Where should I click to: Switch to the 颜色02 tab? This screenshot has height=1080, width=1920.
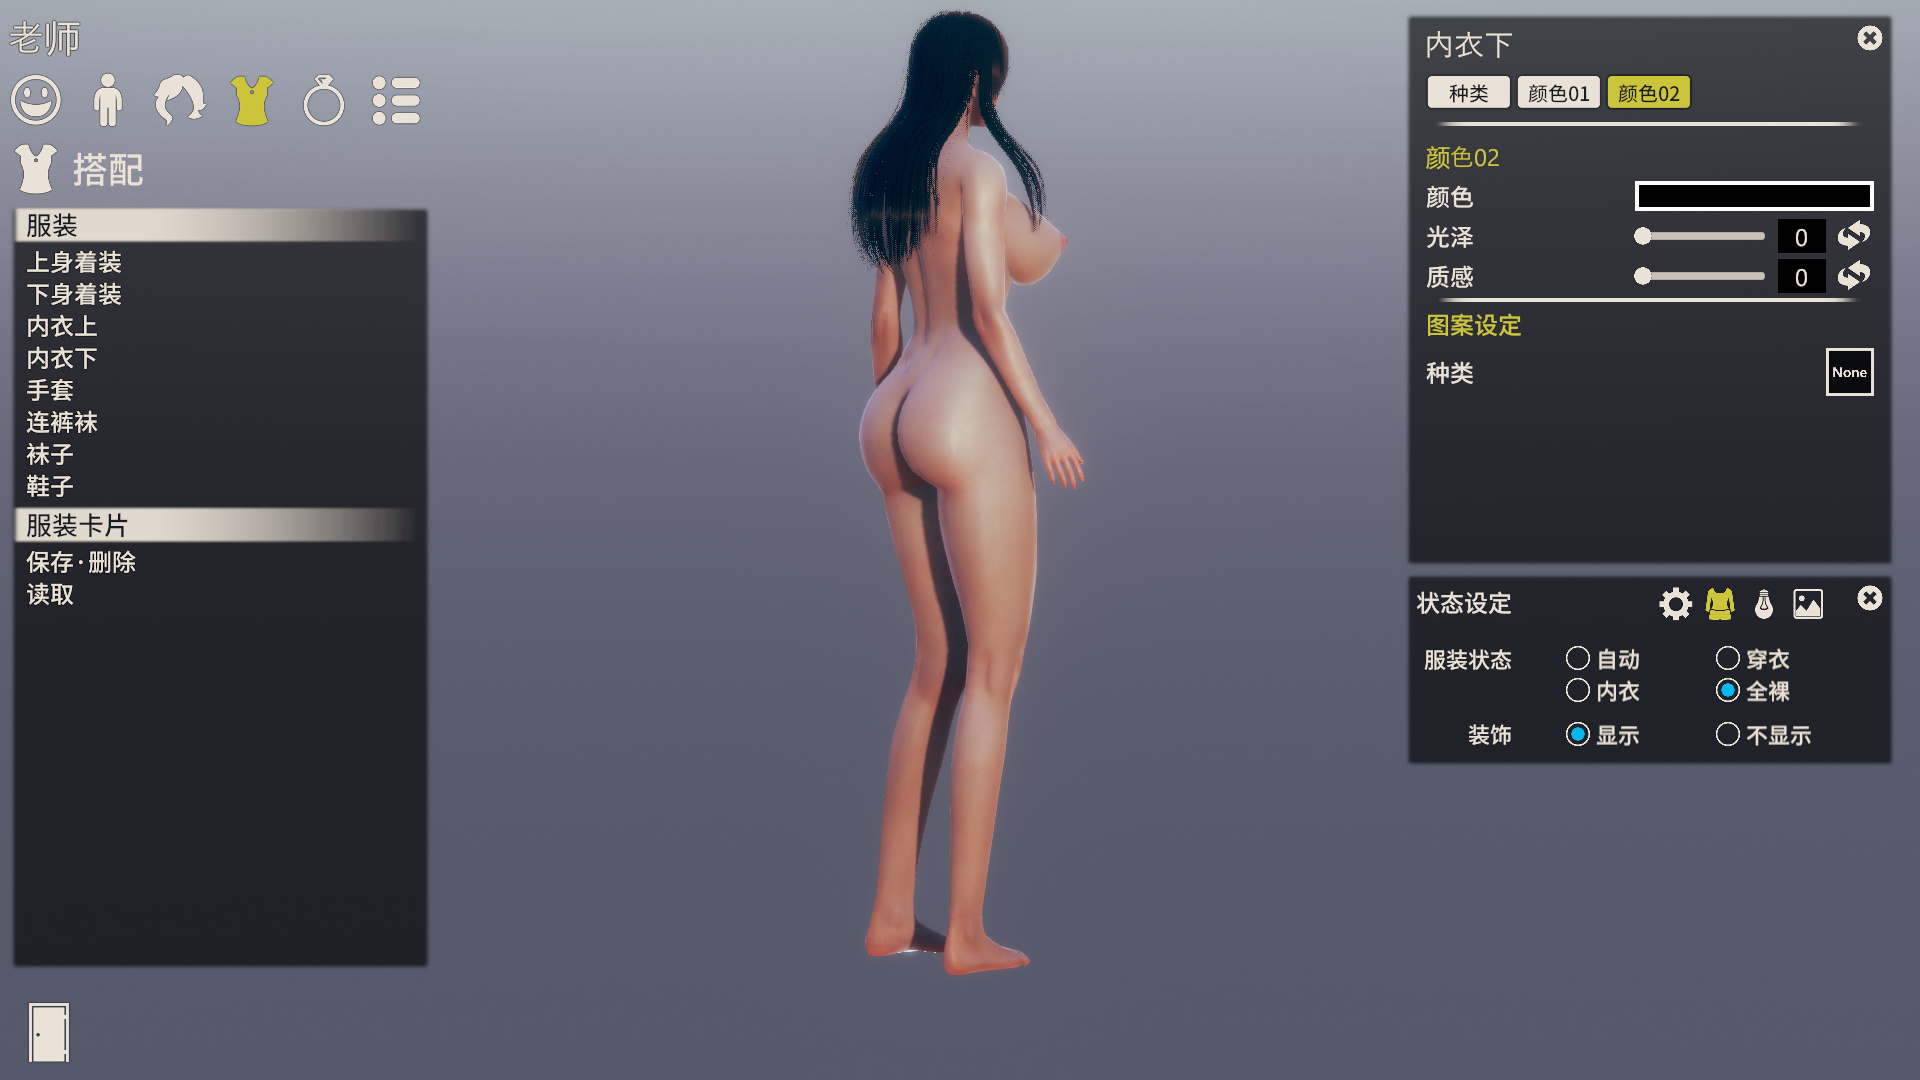[1649, 93]
